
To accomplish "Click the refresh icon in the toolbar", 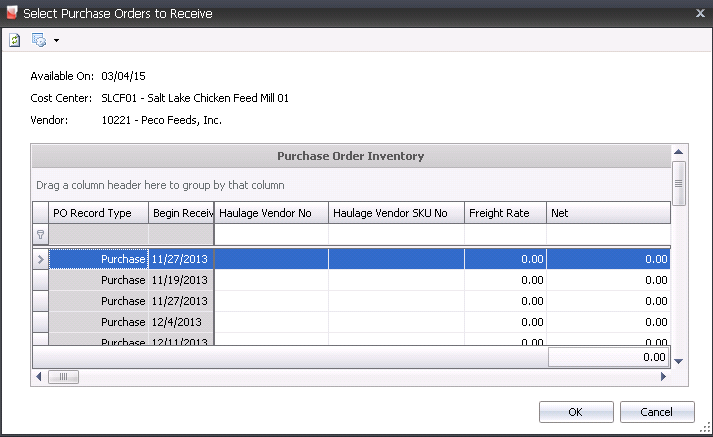I will tap(15, 40).
